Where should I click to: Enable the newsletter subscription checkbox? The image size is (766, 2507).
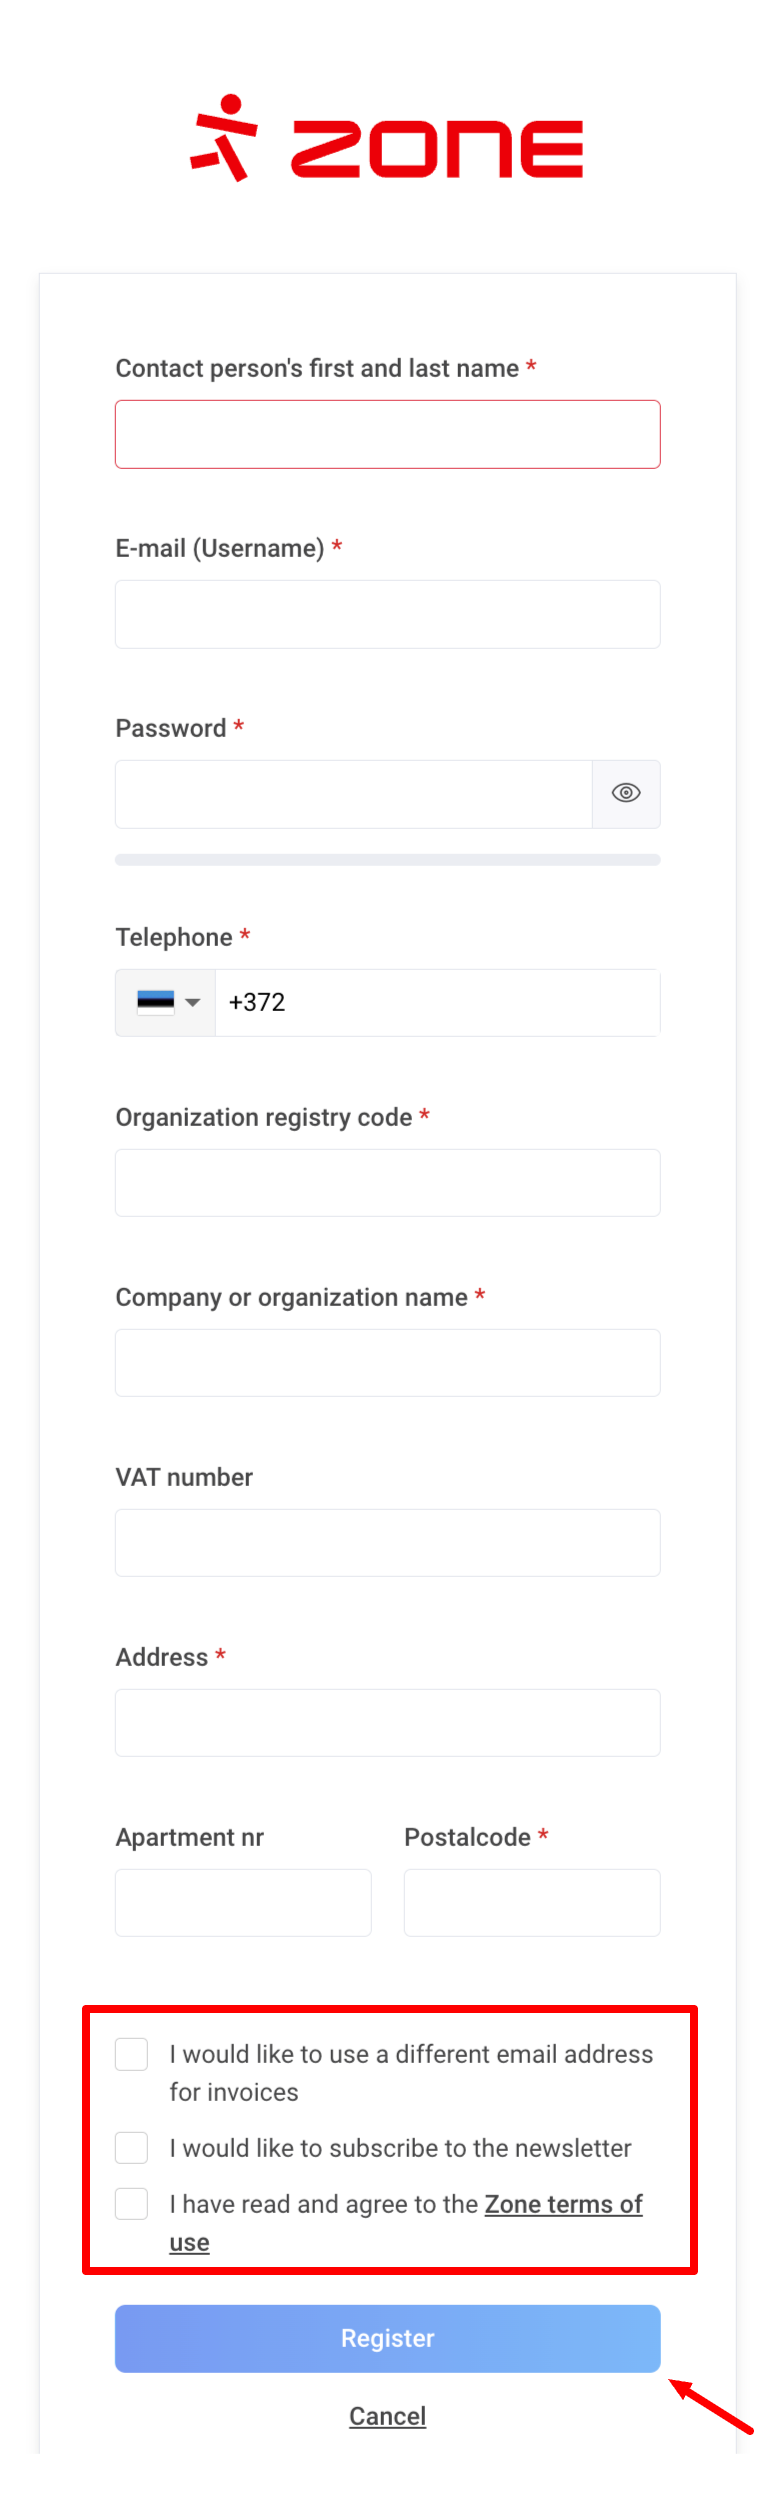pyautogui.click(x=132, y=2147)
